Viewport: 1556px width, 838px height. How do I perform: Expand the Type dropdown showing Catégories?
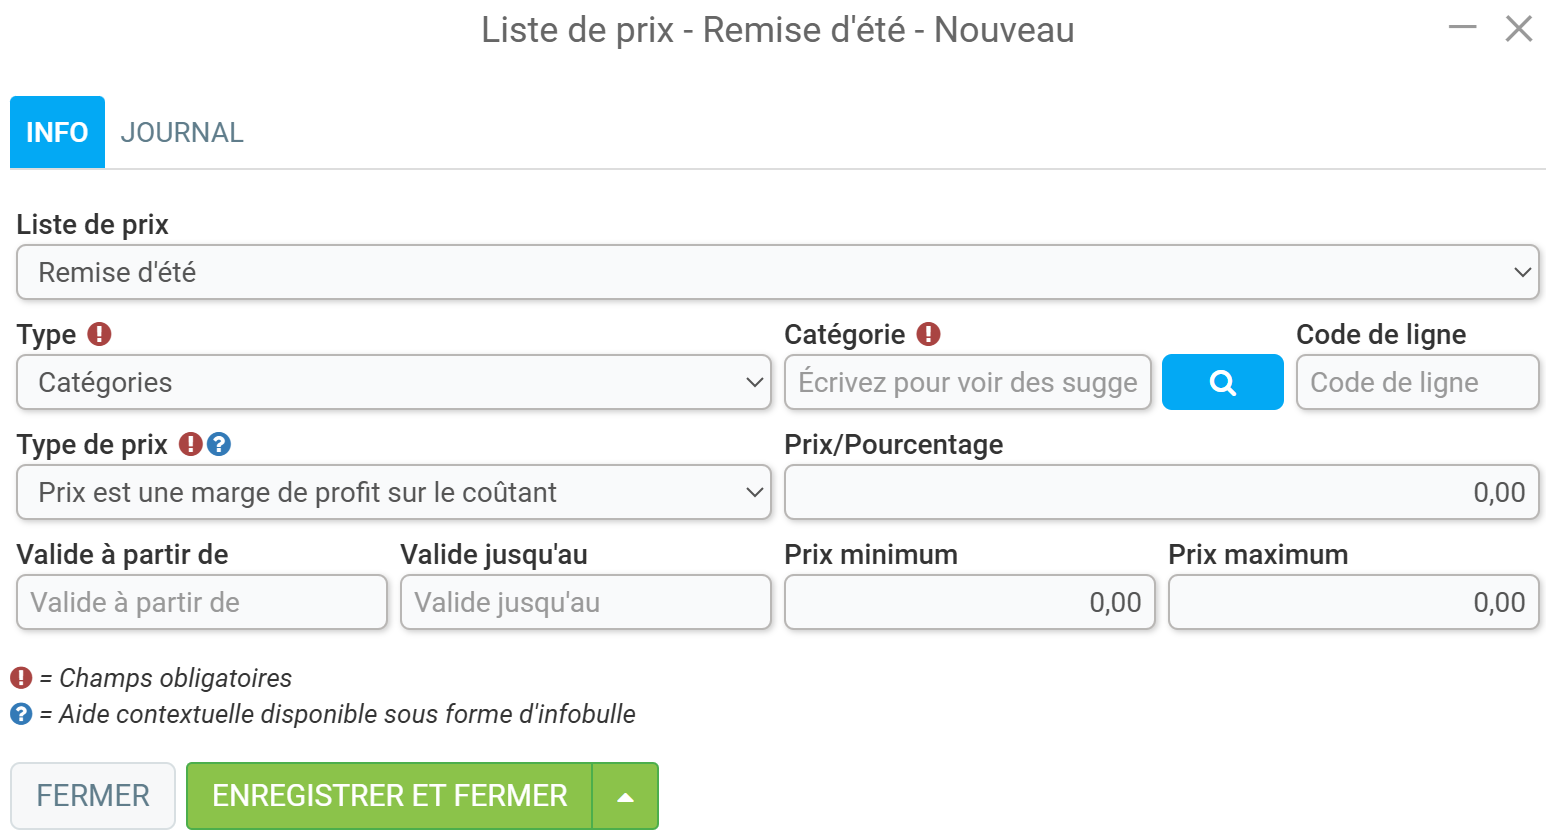[x=394, y=382]
